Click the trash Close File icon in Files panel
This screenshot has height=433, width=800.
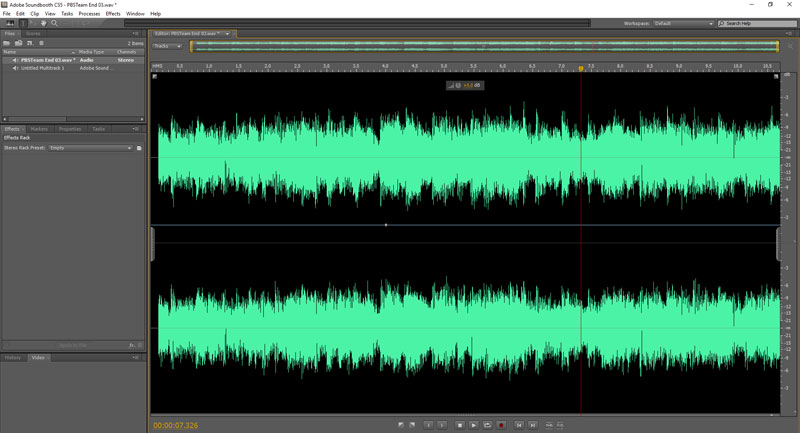[x=41, y=43]
